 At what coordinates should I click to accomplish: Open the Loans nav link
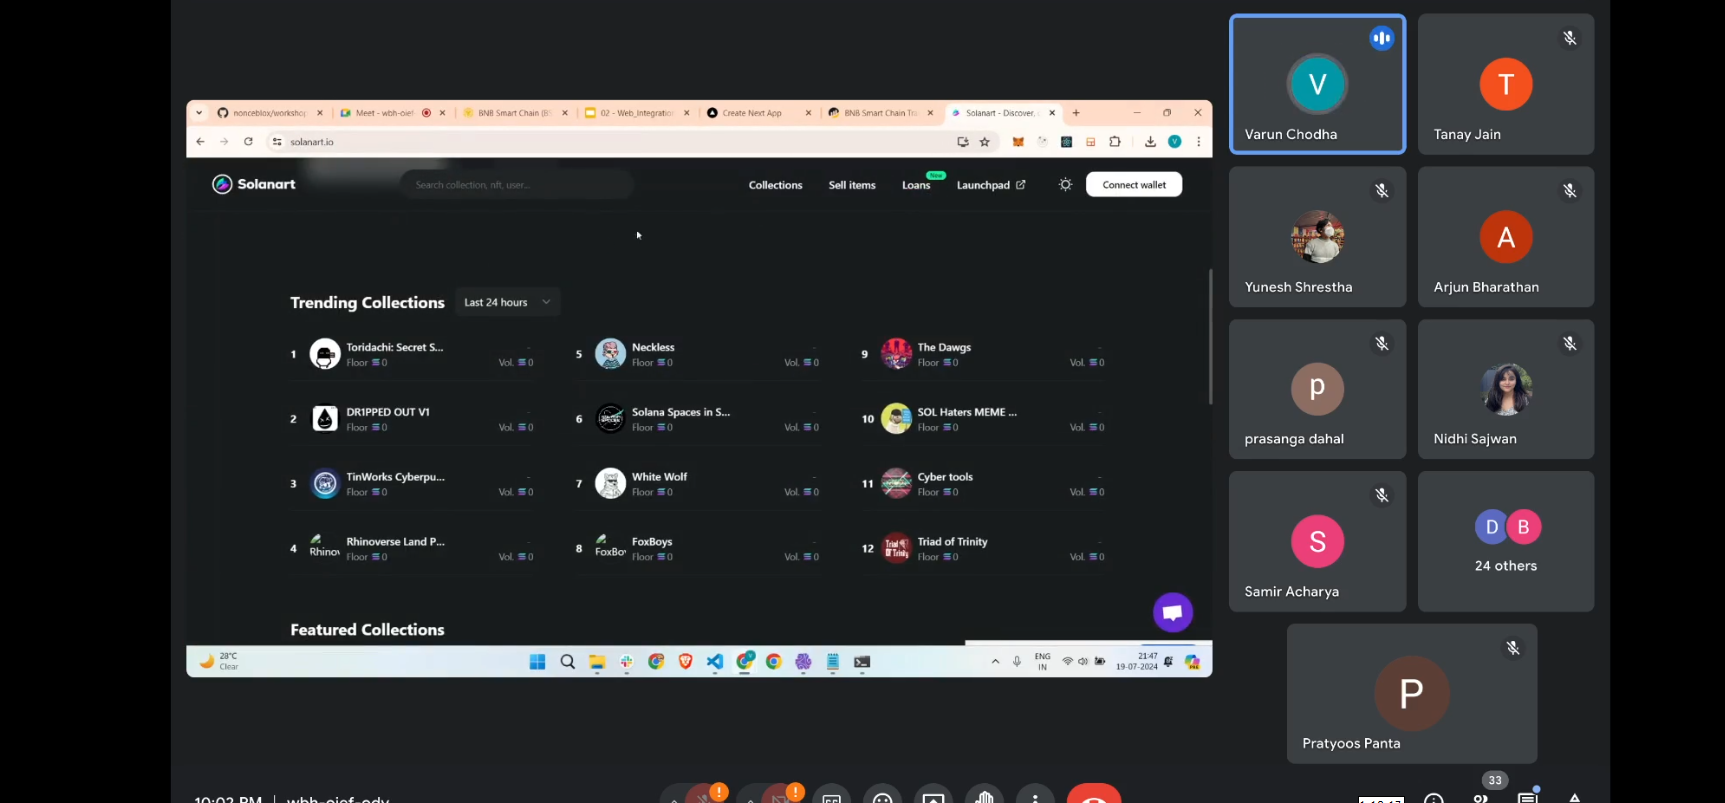point(916,185)
